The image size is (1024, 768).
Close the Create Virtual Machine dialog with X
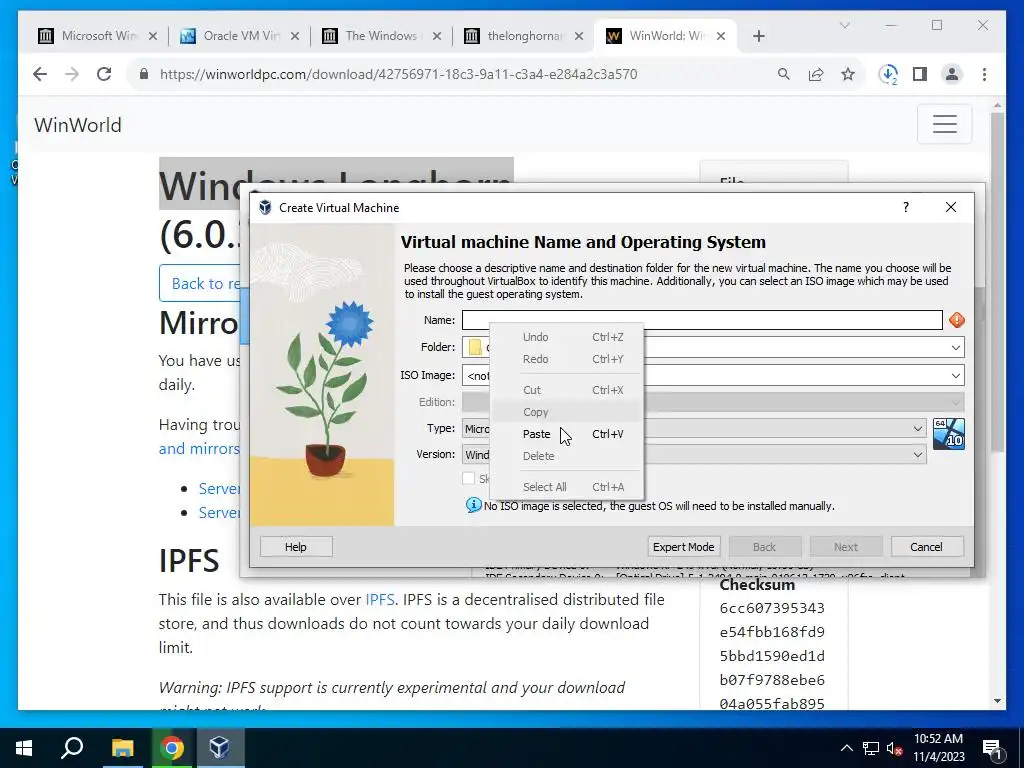[951, 207]
